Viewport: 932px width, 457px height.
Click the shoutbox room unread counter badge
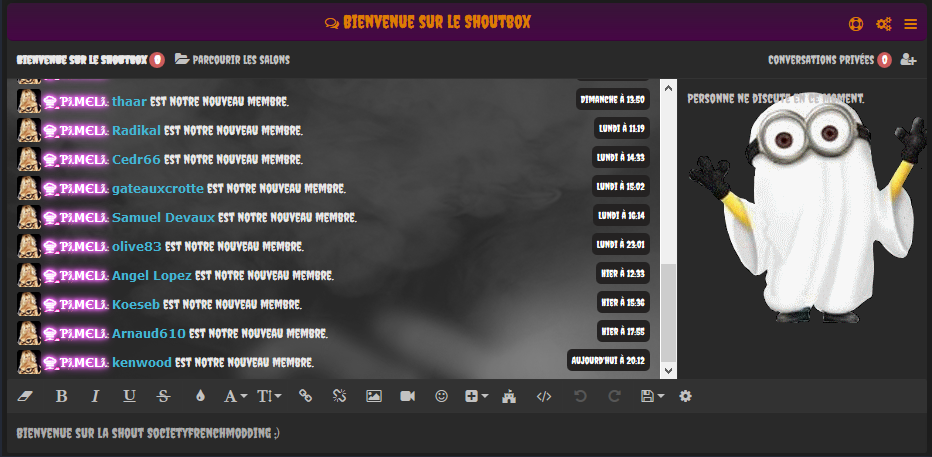[157, 60]
